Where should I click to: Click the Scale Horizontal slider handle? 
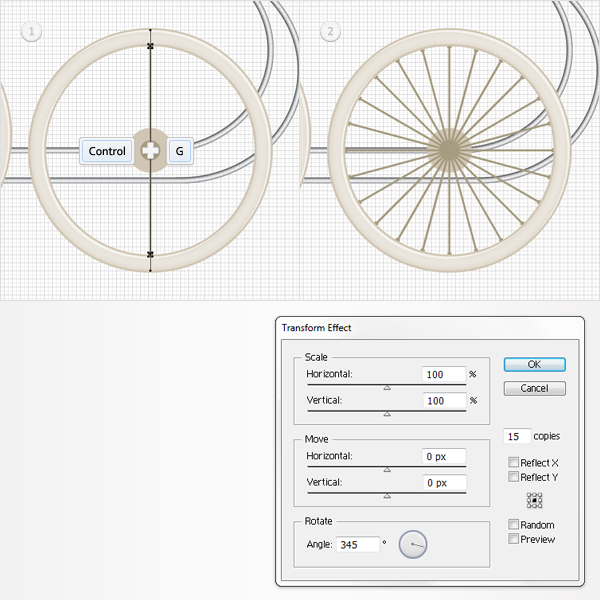pos(387,388)
